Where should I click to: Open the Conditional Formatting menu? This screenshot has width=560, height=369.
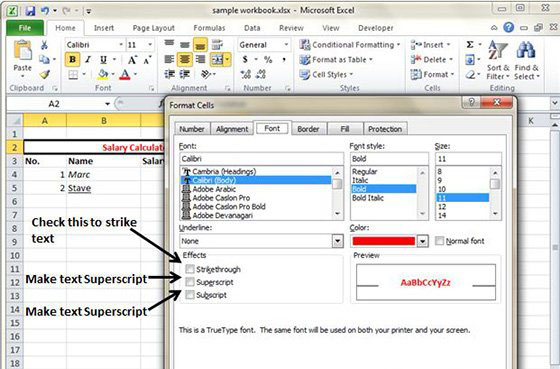click(350, 45)
